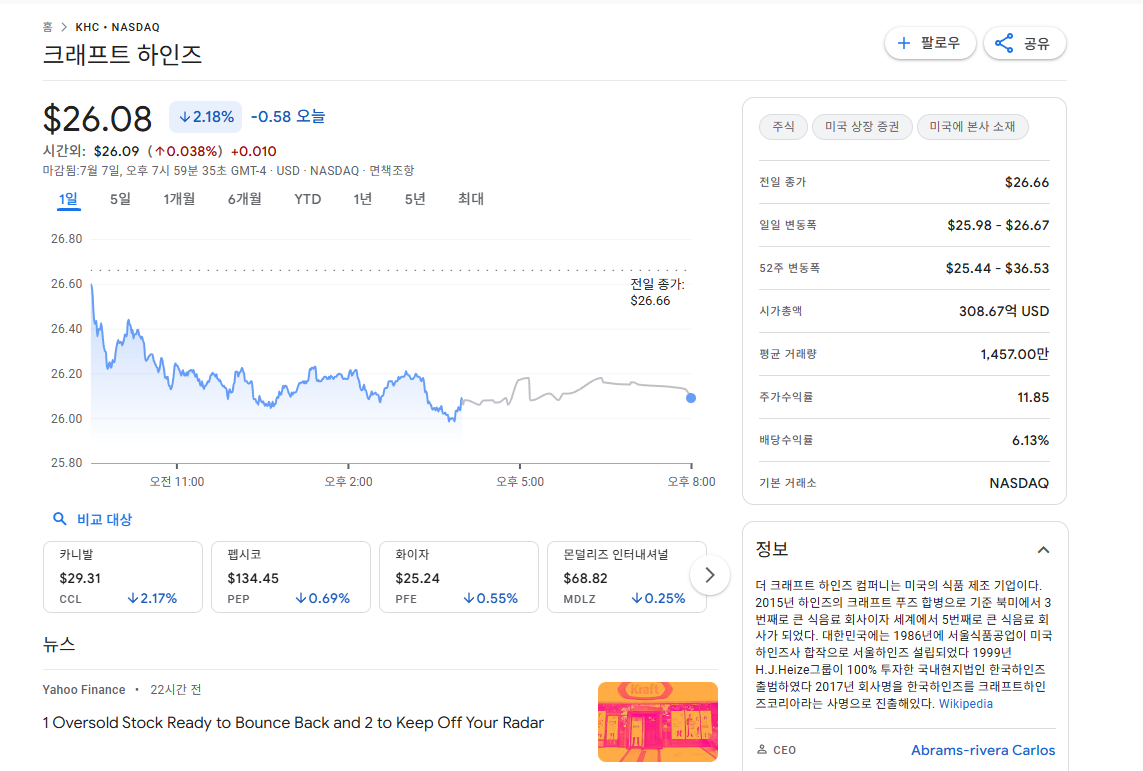Click the 시간외 $26.09 after-hours price
Screen dimensions: 1143x771
117,152
